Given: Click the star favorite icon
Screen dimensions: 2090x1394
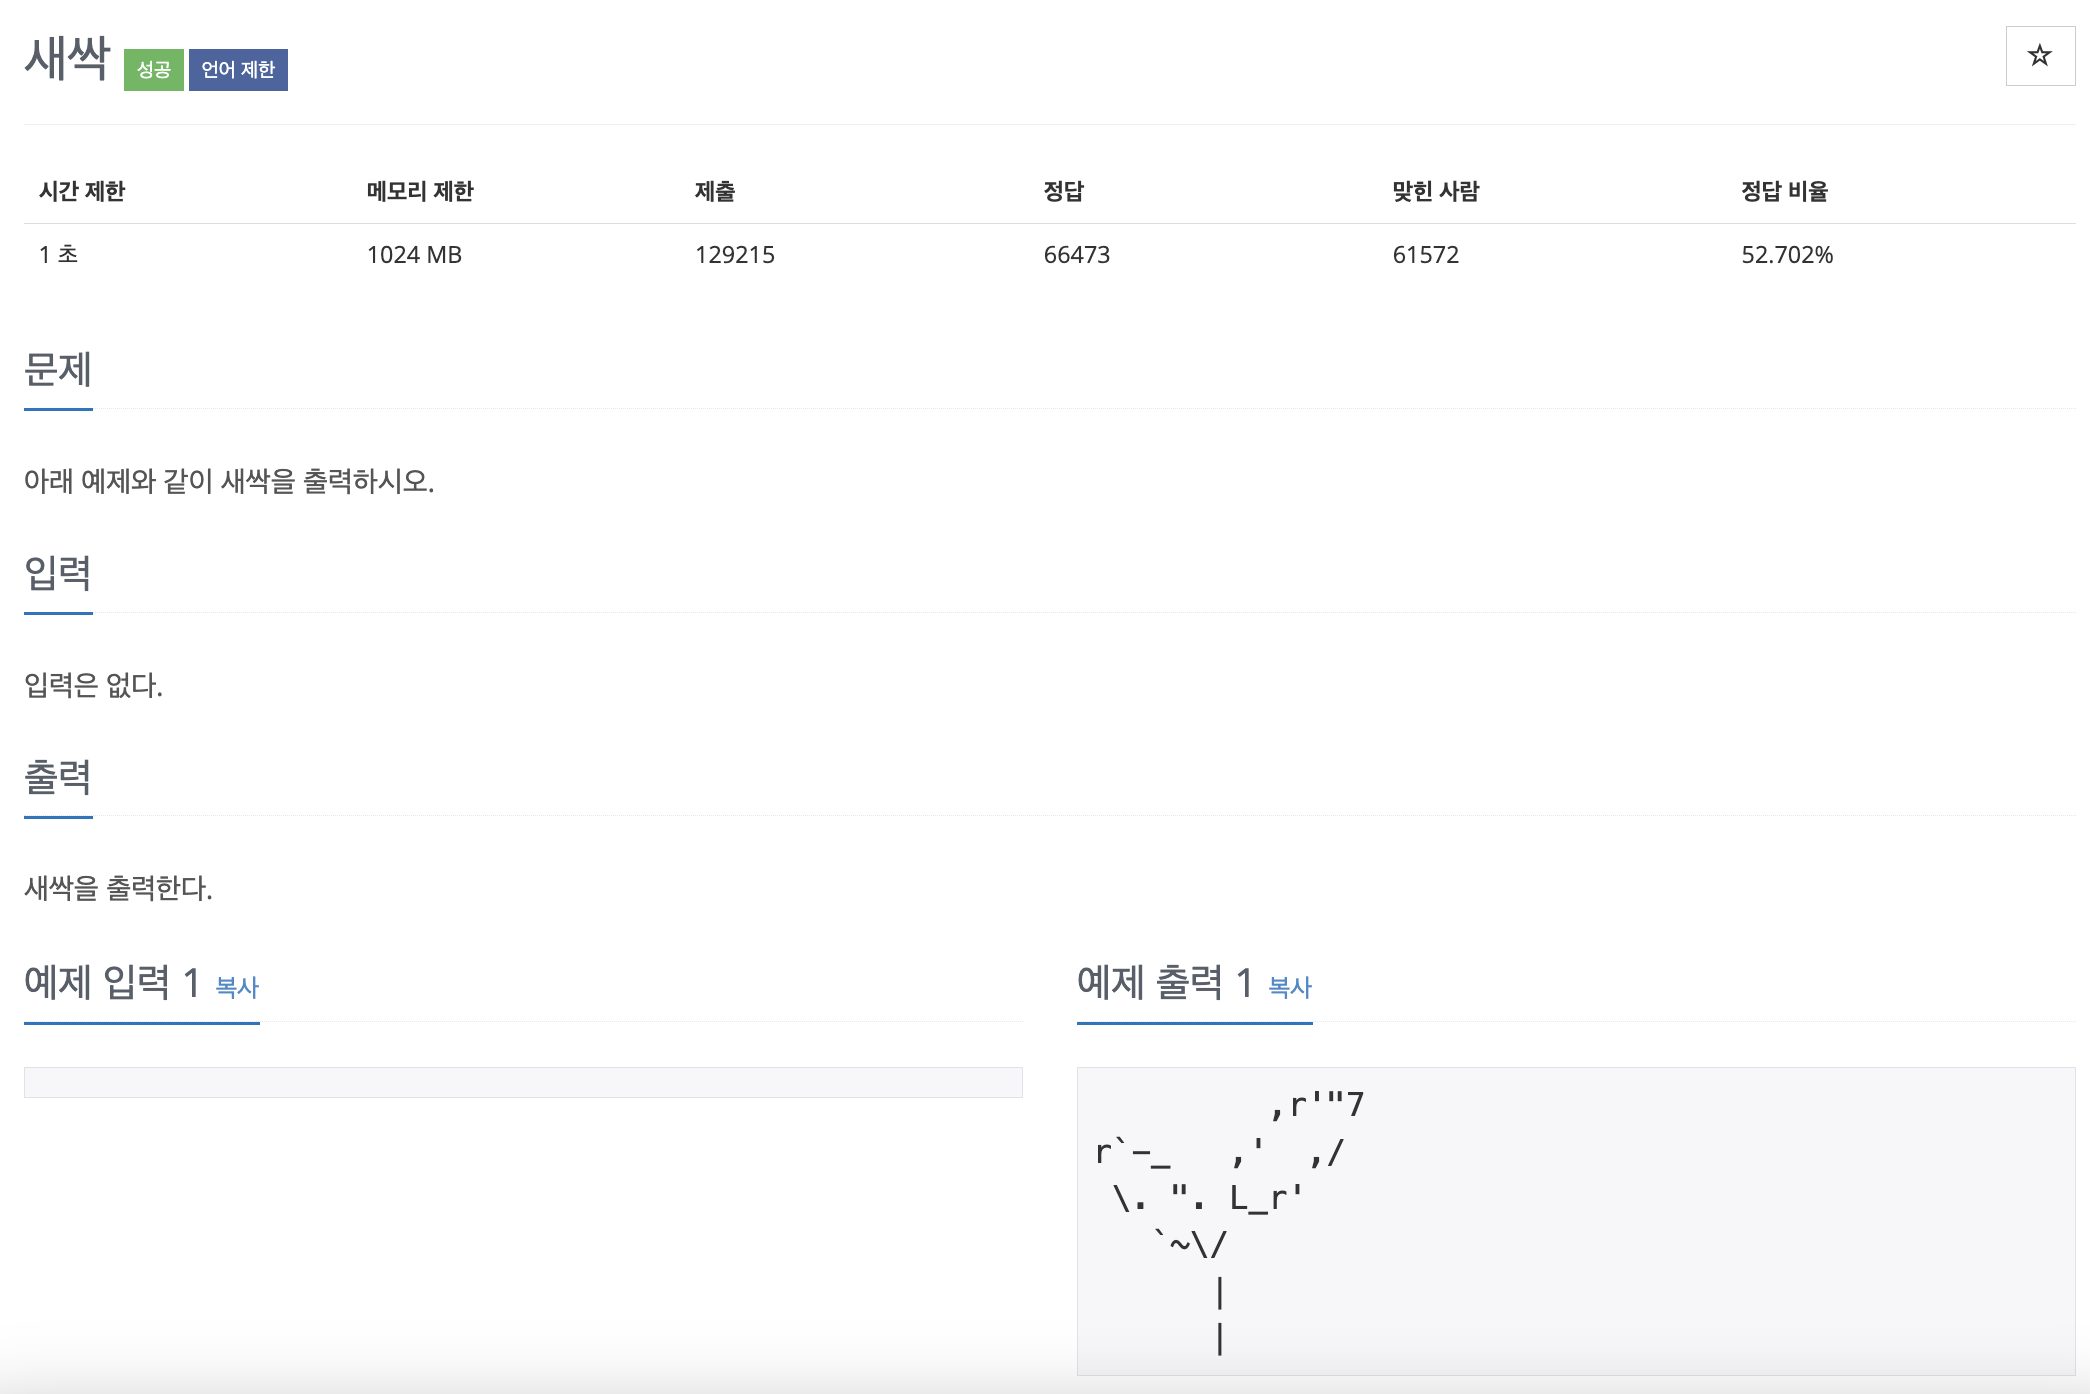Looking at the screenshot, I should point(2039,56).
